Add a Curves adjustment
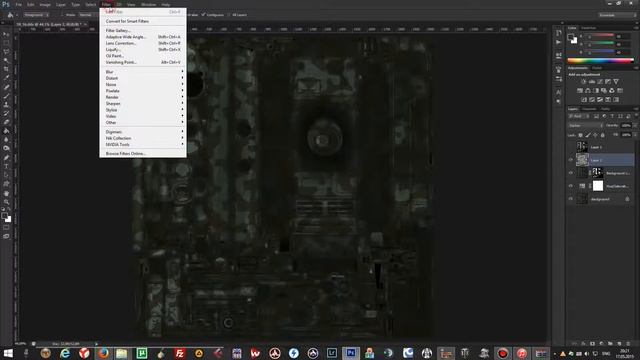 tap(600, 82)
